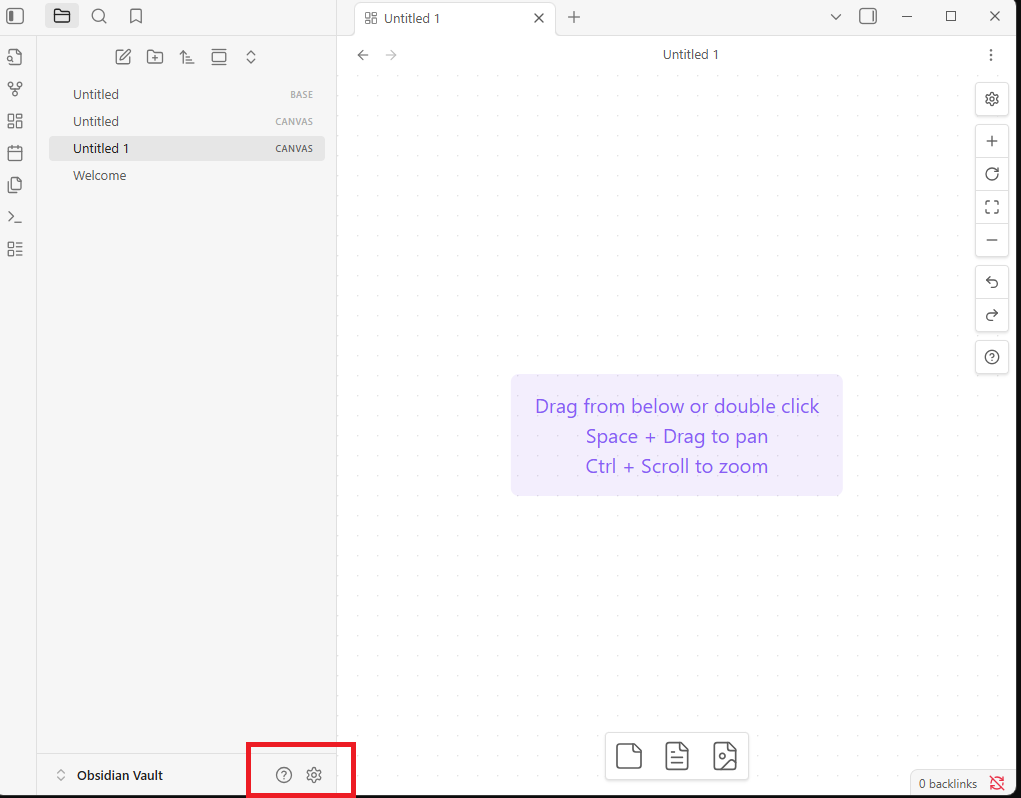Toggle the left sidebar collapse button
The image size is (1021, 798).
(x=15, y=16)
